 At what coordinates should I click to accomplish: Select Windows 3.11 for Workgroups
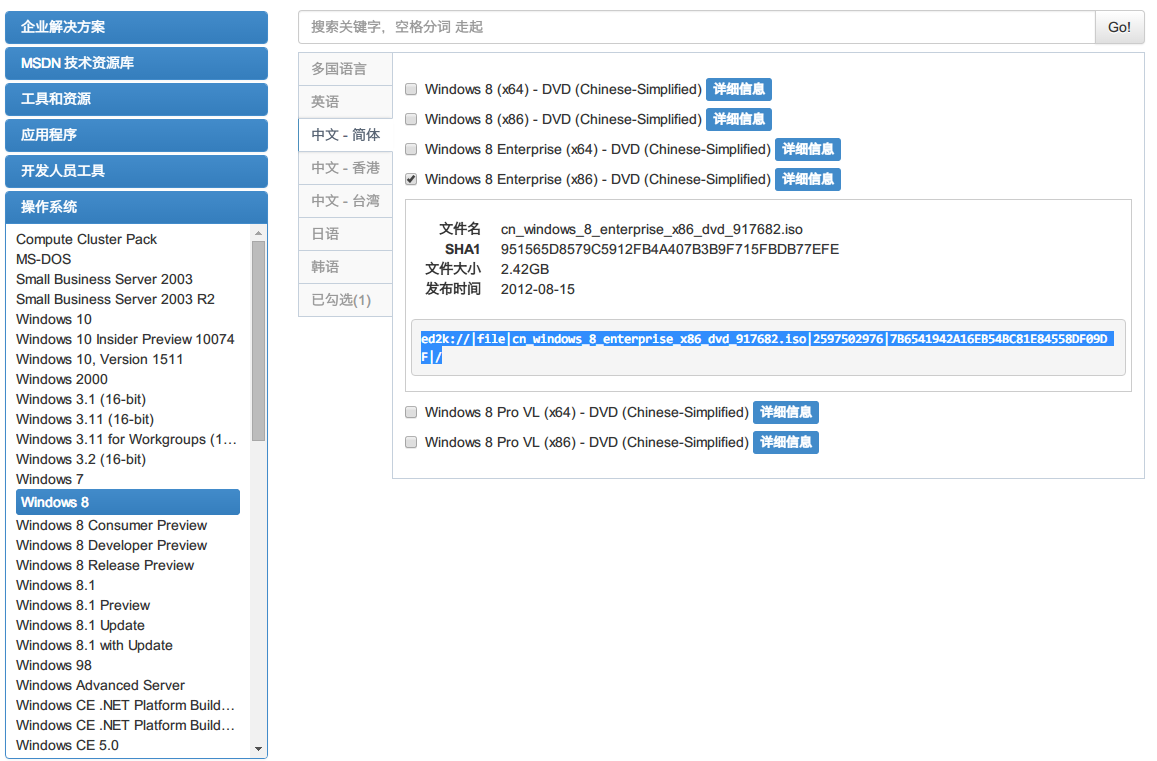pos(126,439)
